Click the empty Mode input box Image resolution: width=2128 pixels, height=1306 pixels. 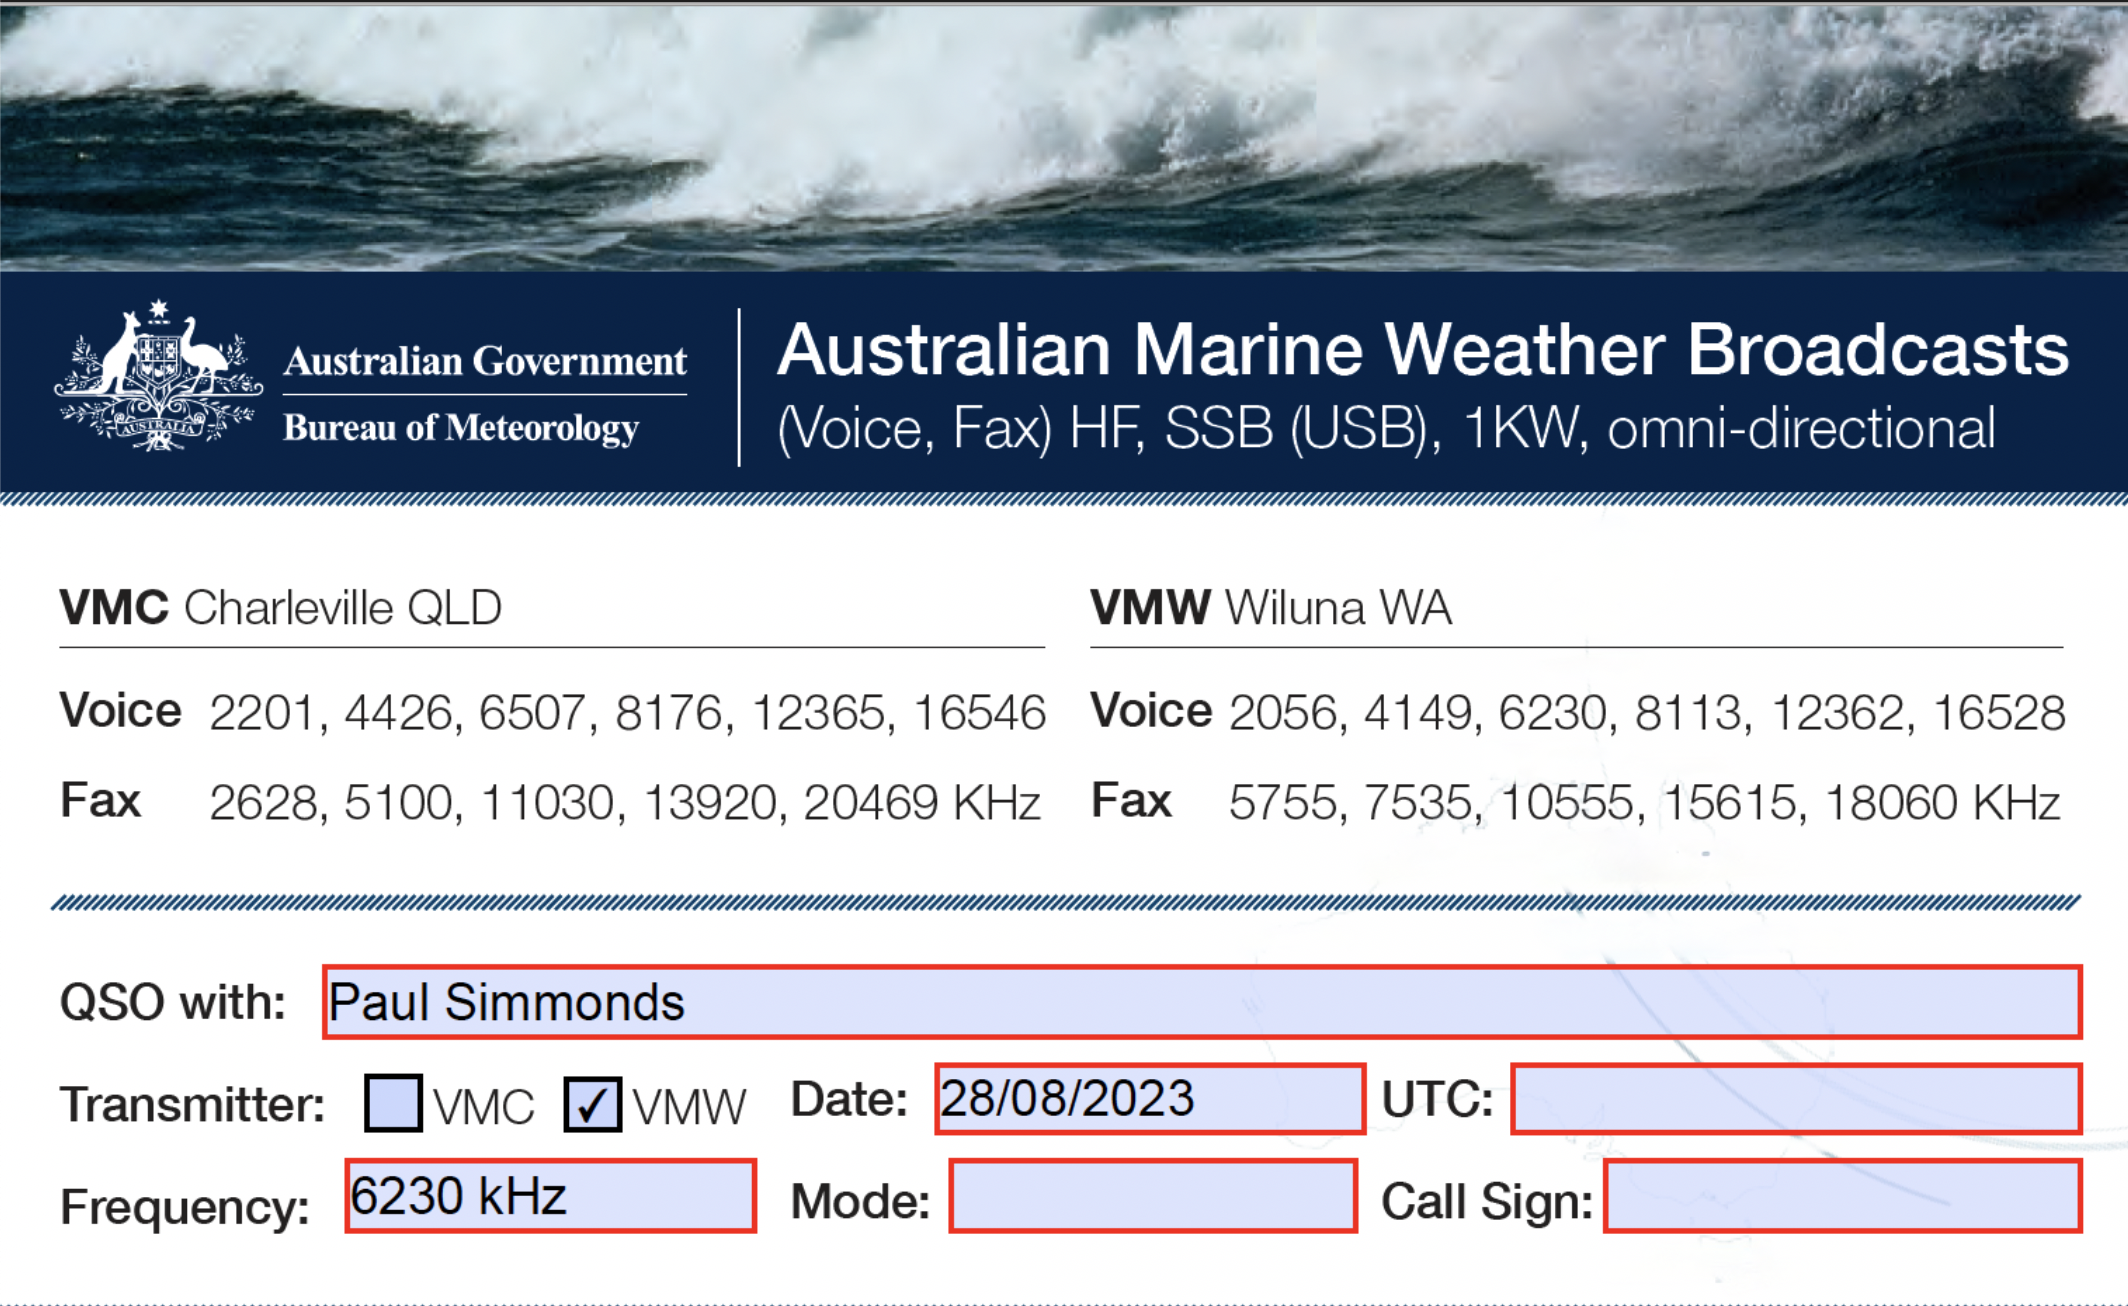point(1152,1196)
